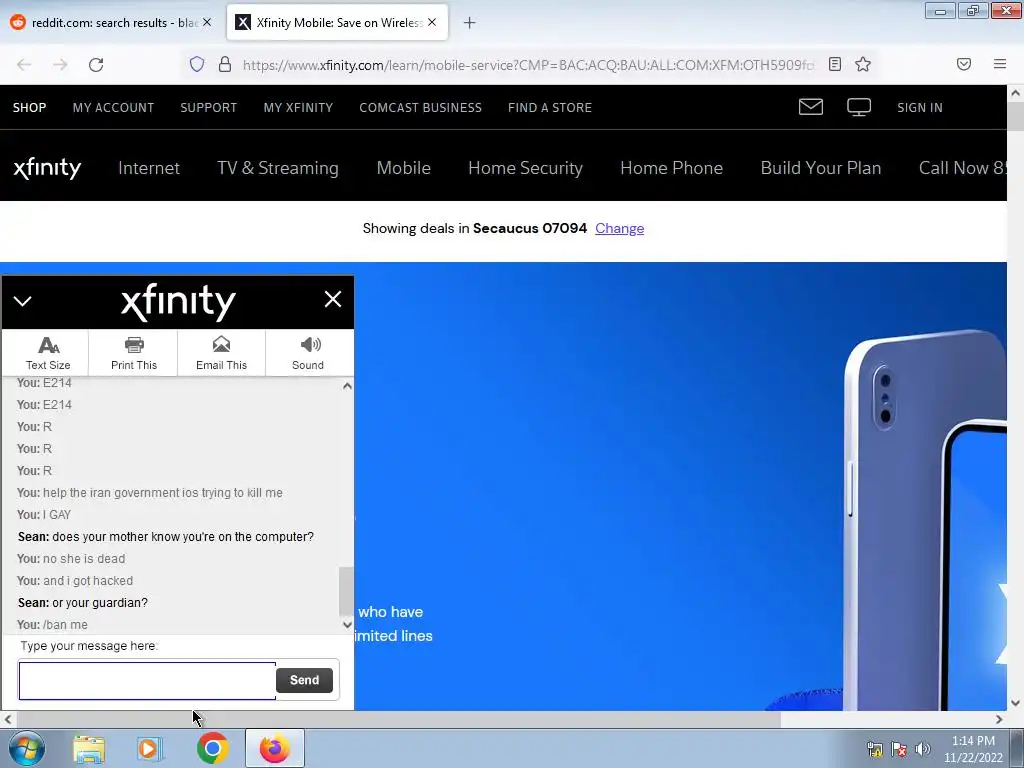Open Build Your Plan nav item

point(821,168)
